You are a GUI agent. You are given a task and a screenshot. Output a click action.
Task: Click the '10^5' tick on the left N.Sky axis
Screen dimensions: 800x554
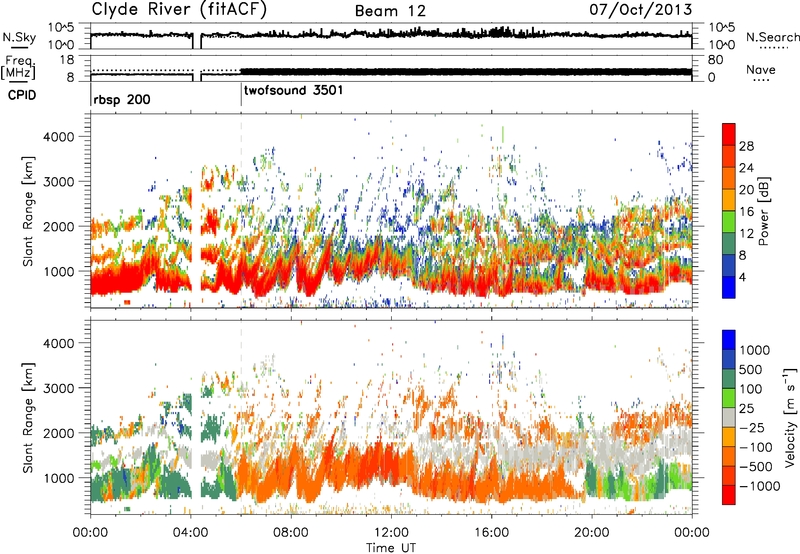[61, 28]
